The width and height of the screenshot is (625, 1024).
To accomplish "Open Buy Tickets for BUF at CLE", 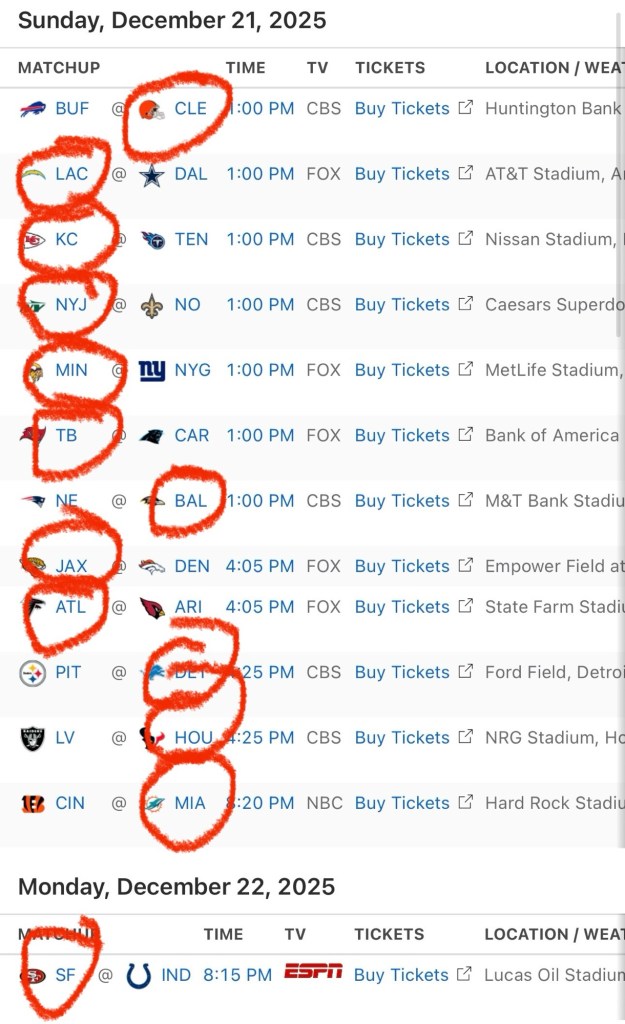I will pyautogui.click(x=402, y=108).
